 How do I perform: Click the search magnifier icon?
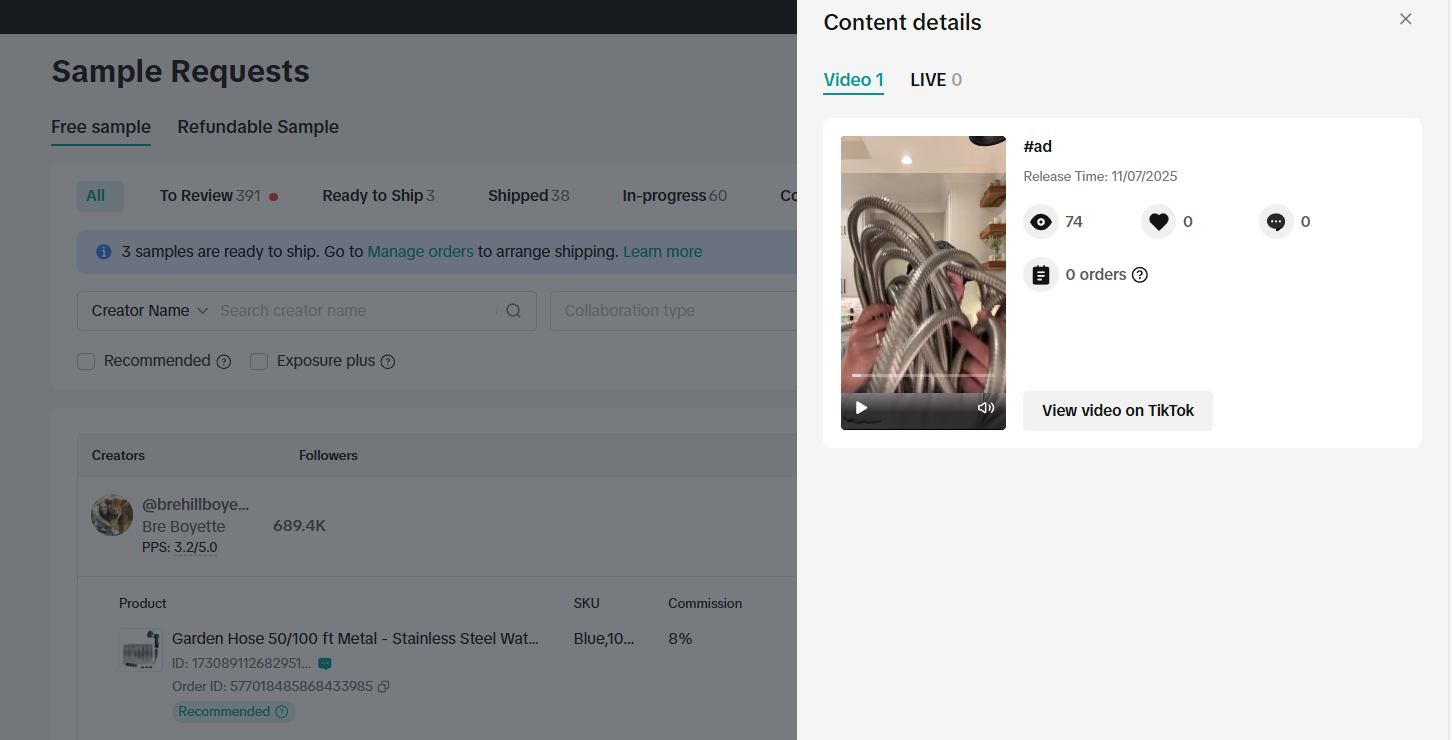tap(513, 311)
